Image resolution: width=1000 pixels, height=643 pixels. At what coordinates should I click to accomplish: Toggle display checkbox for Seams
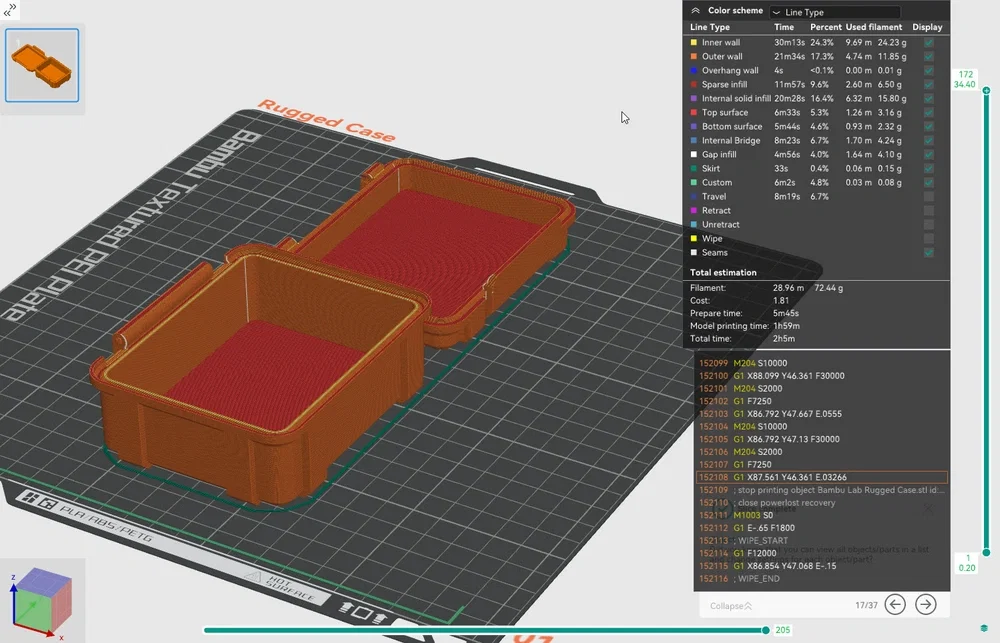(929, 253)
